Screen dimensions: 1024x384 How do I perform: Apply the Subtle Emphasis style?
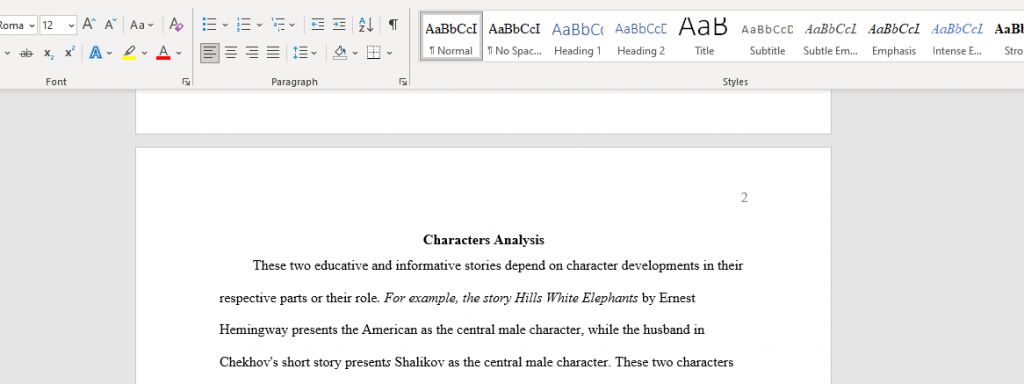[830, 37]
